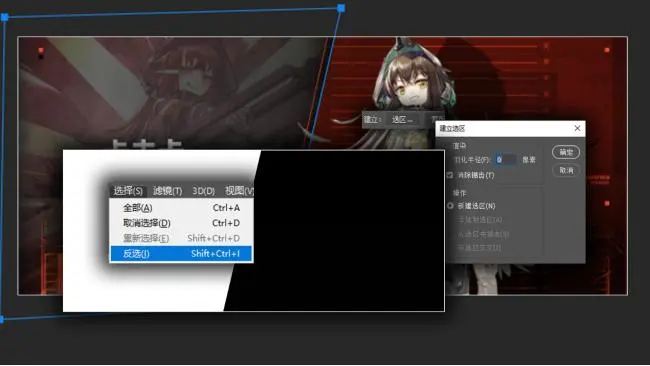Image resolution: width=650 pixels, height=366 pixels.
Task: Choose 反选(I) to invert selection
Action: pyautogui.click(x=182, y=254)
